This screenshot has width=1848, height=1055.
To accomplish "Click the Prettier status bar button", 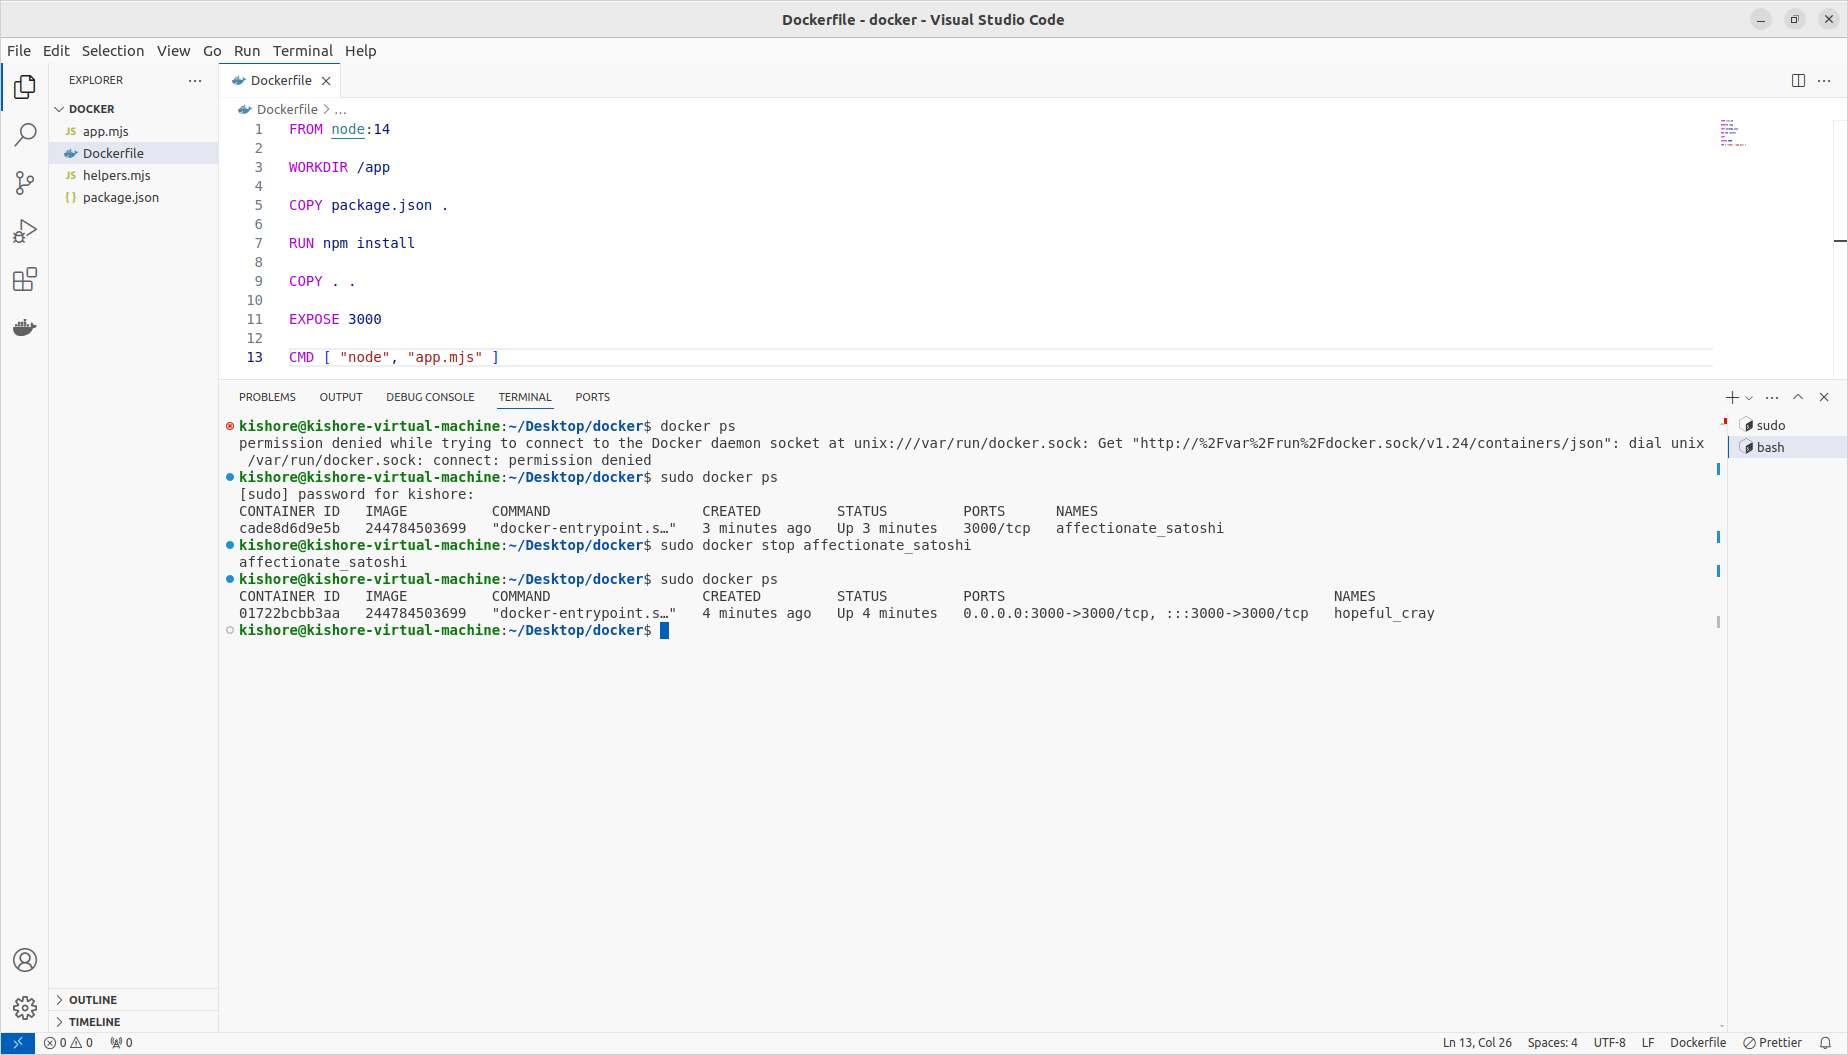I will point(1772,1043).
